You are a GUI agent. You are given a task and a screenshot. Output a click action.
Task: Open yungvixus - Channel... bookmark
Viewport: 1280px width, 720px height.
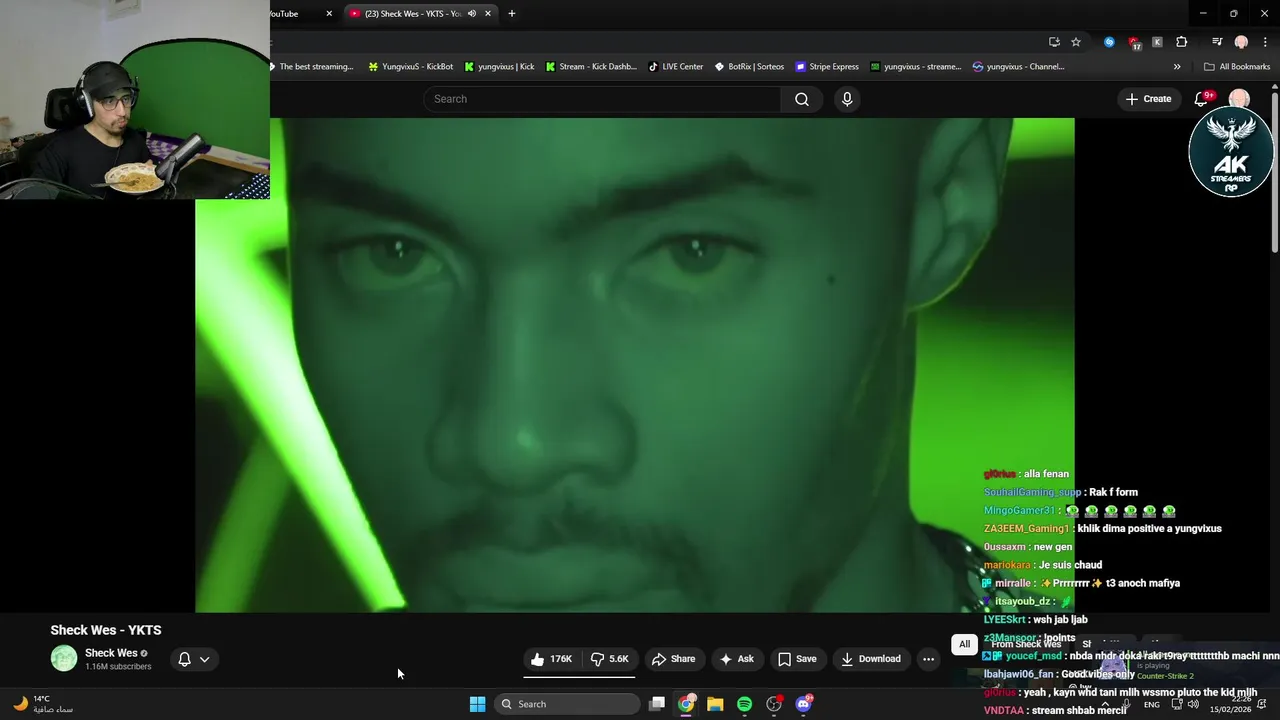[x=1018, y=67]
